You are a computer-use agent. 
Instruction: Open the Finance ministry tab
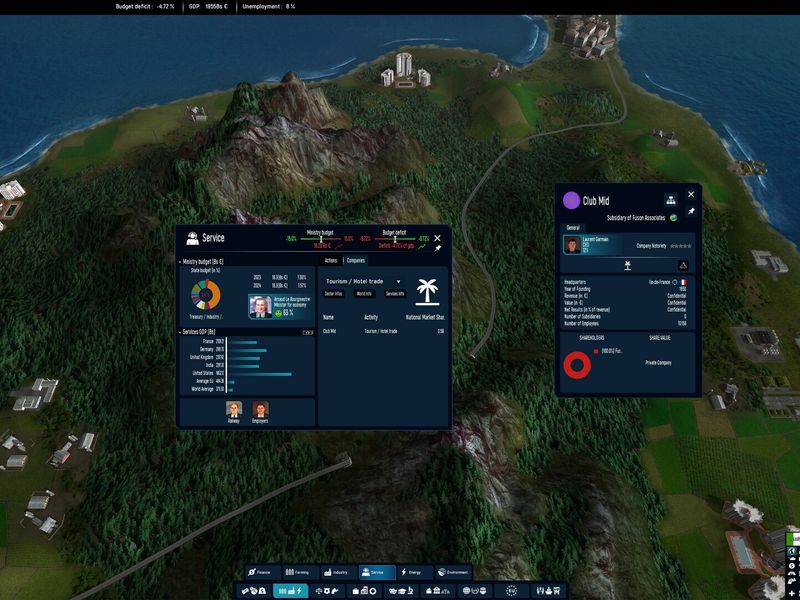point(264,572)
